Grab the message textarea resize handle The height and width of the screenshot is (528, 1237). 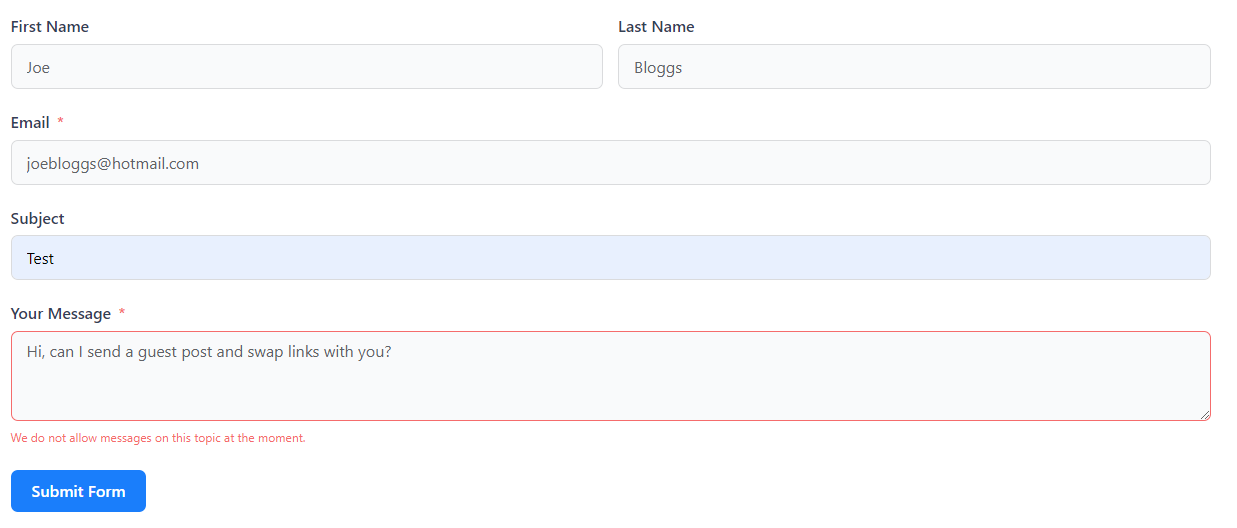[1204, 414]
